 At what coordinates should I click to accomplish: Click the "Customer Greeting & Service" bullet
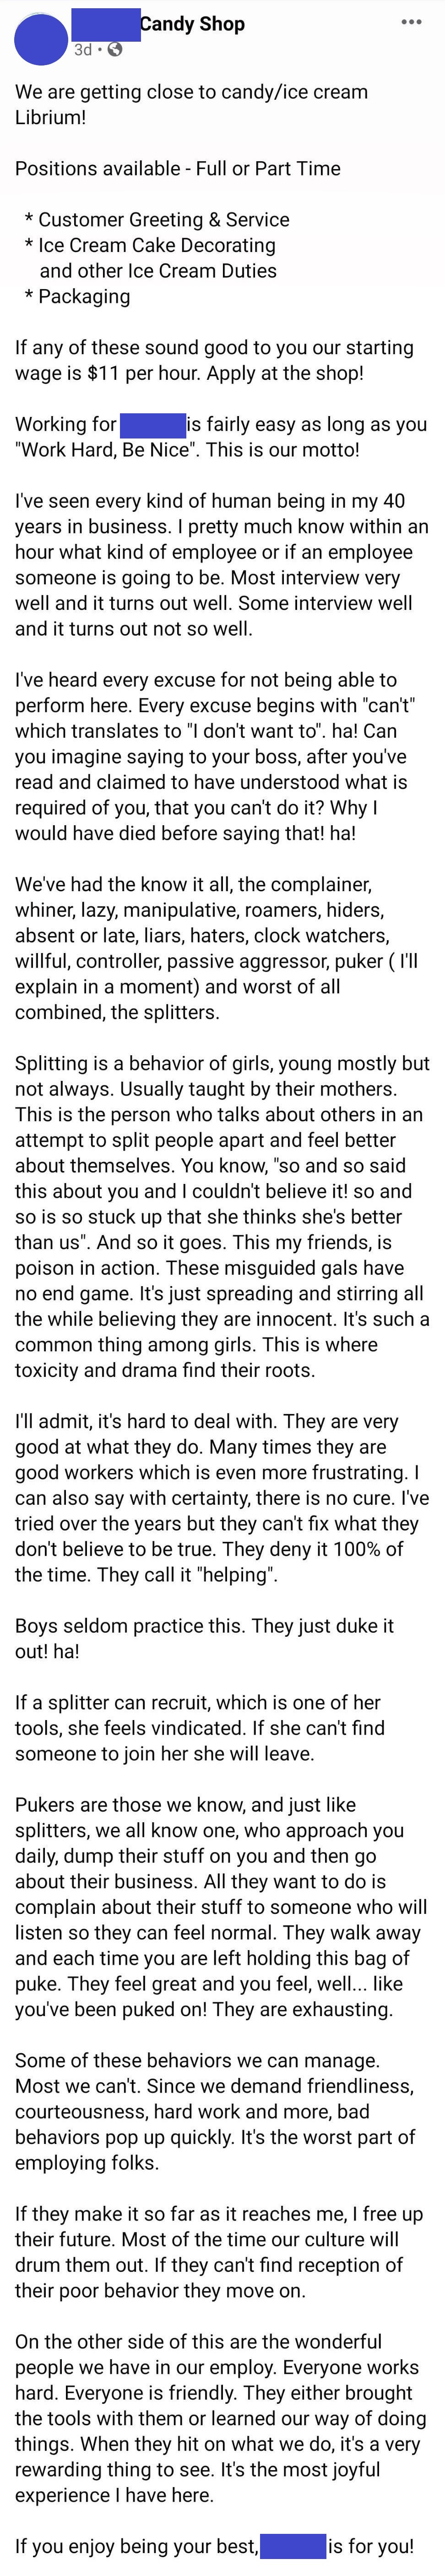point(164,219)
